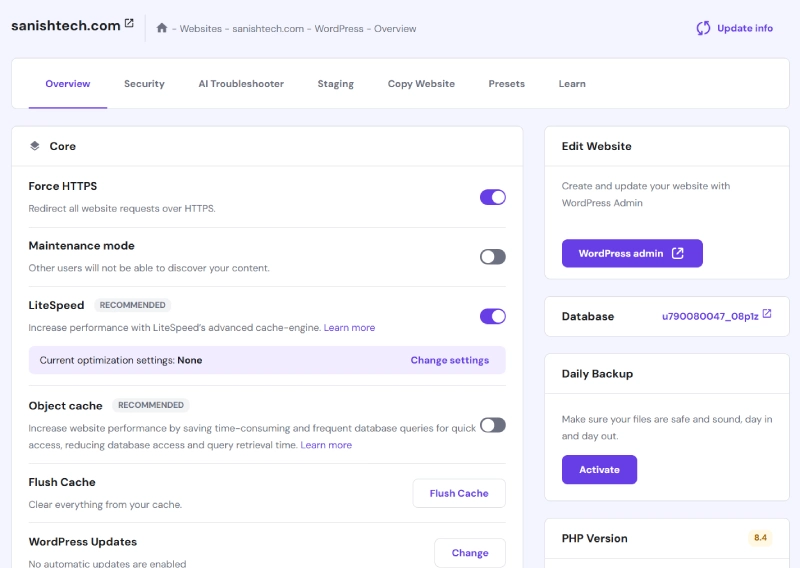Image resolution: width=800 pixels, height=568 pixels.
Task: Click the PHP Version heading
Action: click(594, 538)
